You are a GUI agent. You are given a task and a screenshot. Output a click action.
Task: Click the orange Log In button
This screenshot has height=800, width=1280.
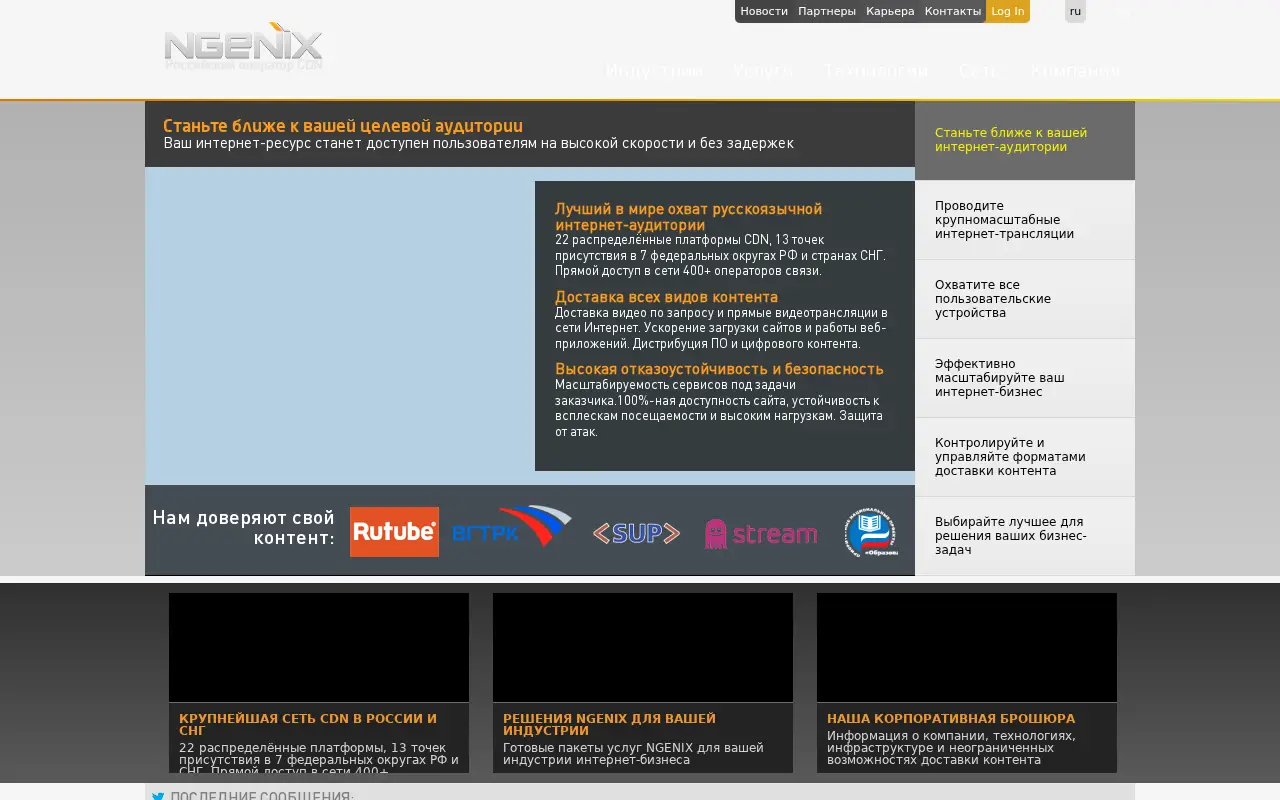pos(1008,11)
